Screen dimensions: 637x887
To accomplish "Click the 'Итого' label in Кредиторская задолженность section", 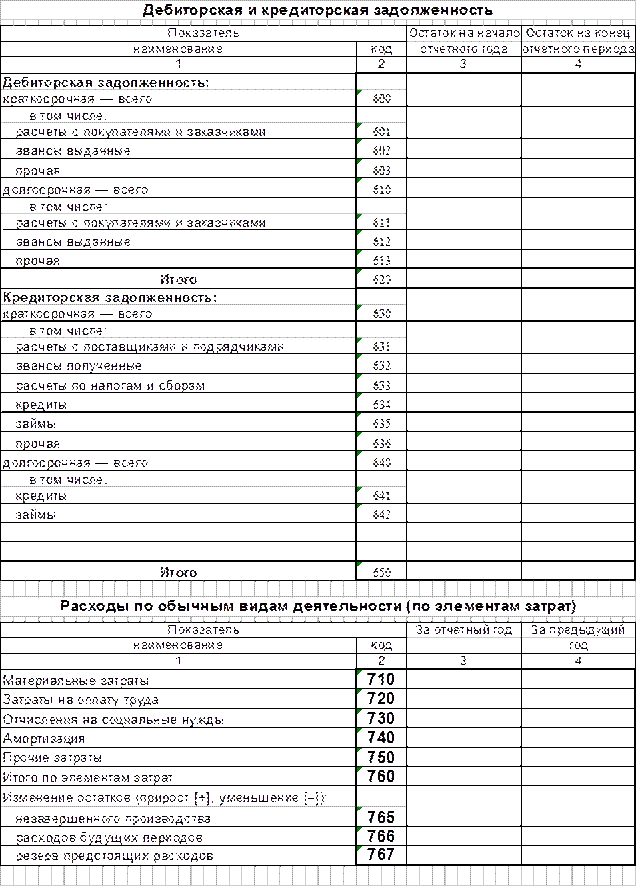I will (x=178, y=572).
